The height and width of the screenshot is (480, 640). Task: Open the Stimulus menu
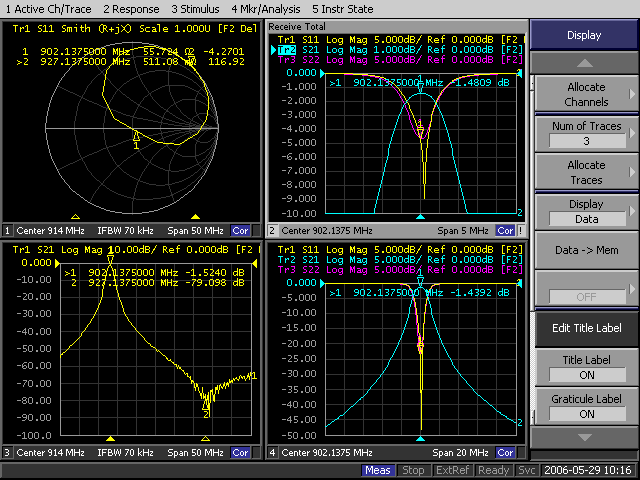pyautogui.click(x=195, y=9)
